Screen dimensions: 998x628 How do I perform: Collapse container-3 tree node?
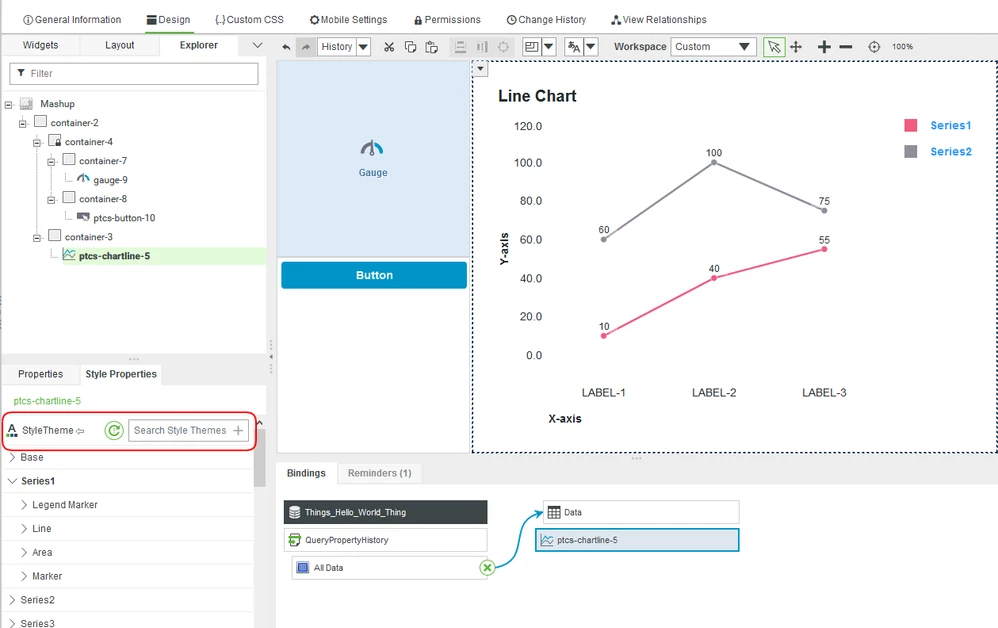pyautogui.click(x=37, y=238)
